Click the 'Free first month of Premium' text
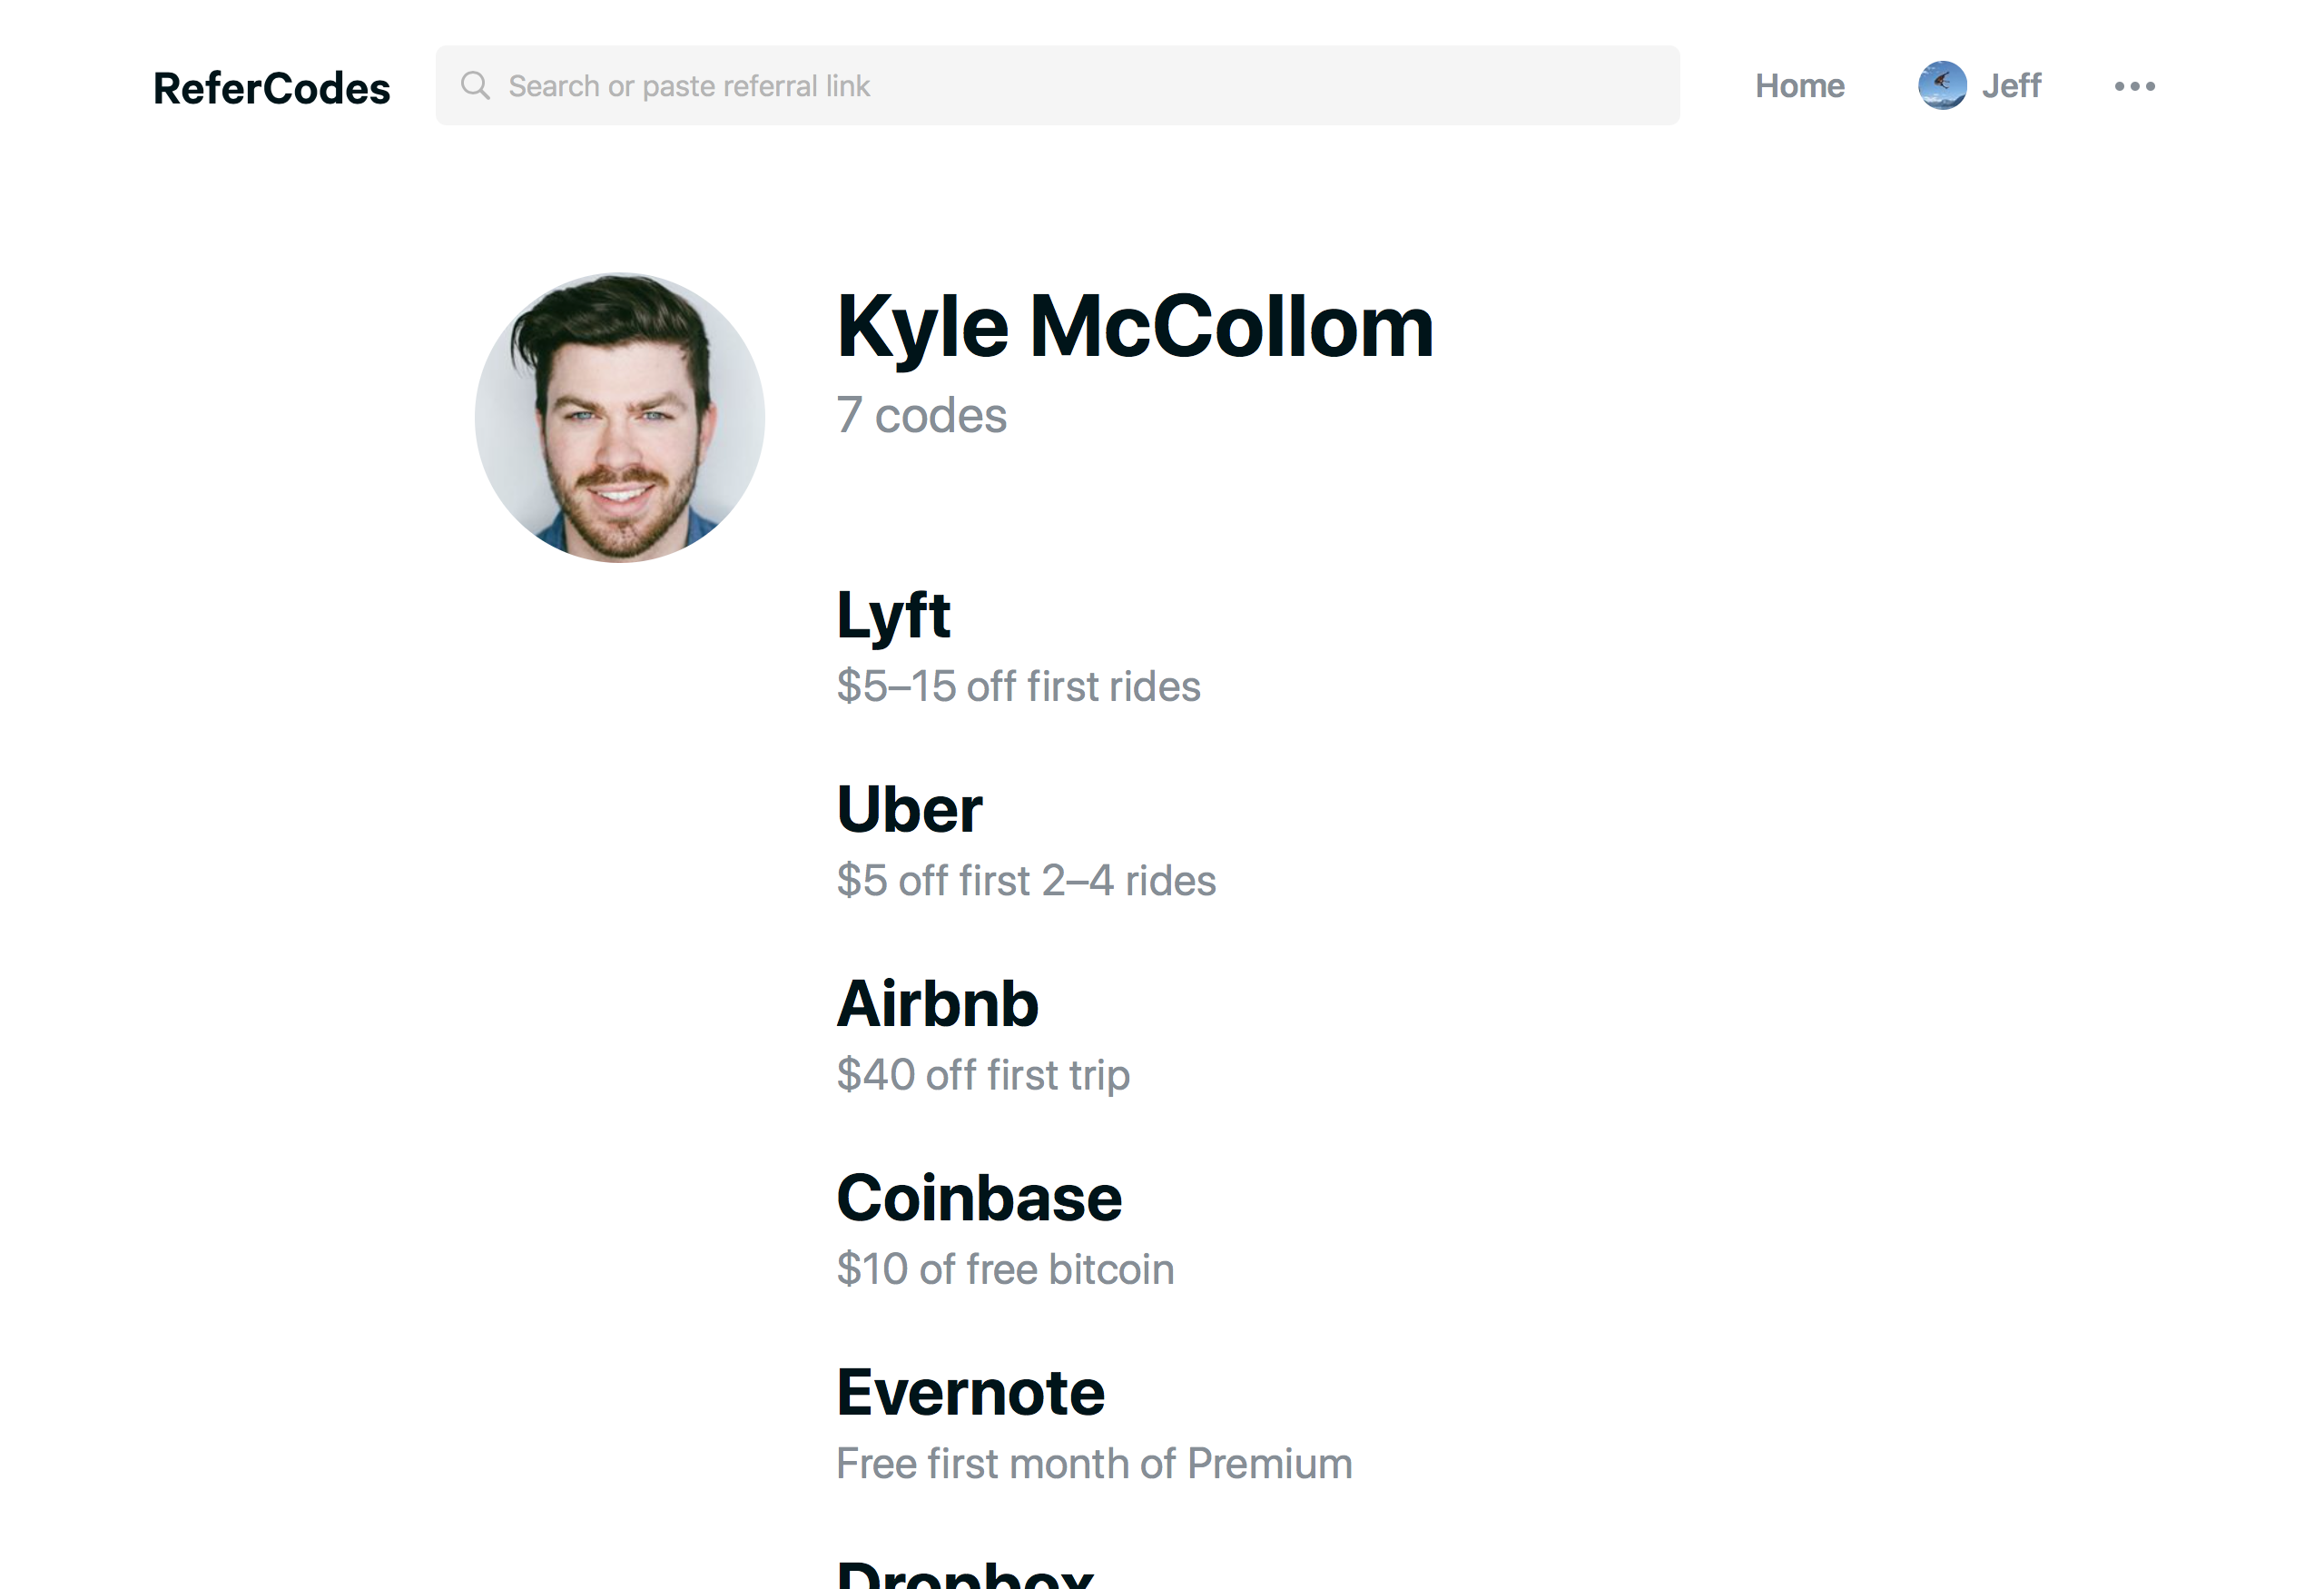Screen dimensions: 2324x1589 1093,1463
